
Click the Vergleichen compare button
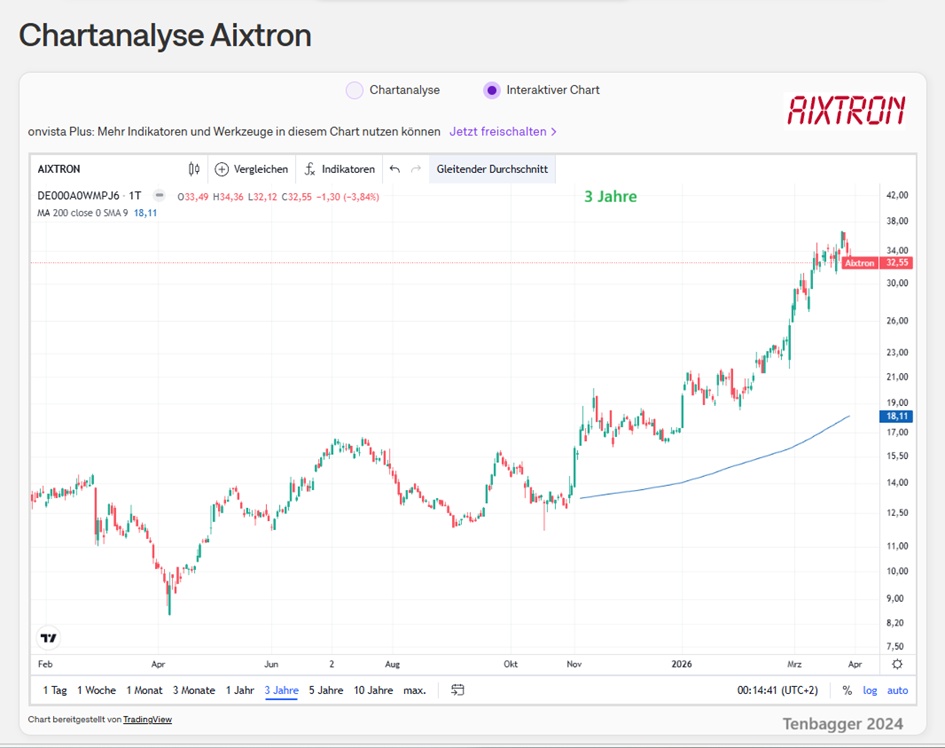point(251,169)
